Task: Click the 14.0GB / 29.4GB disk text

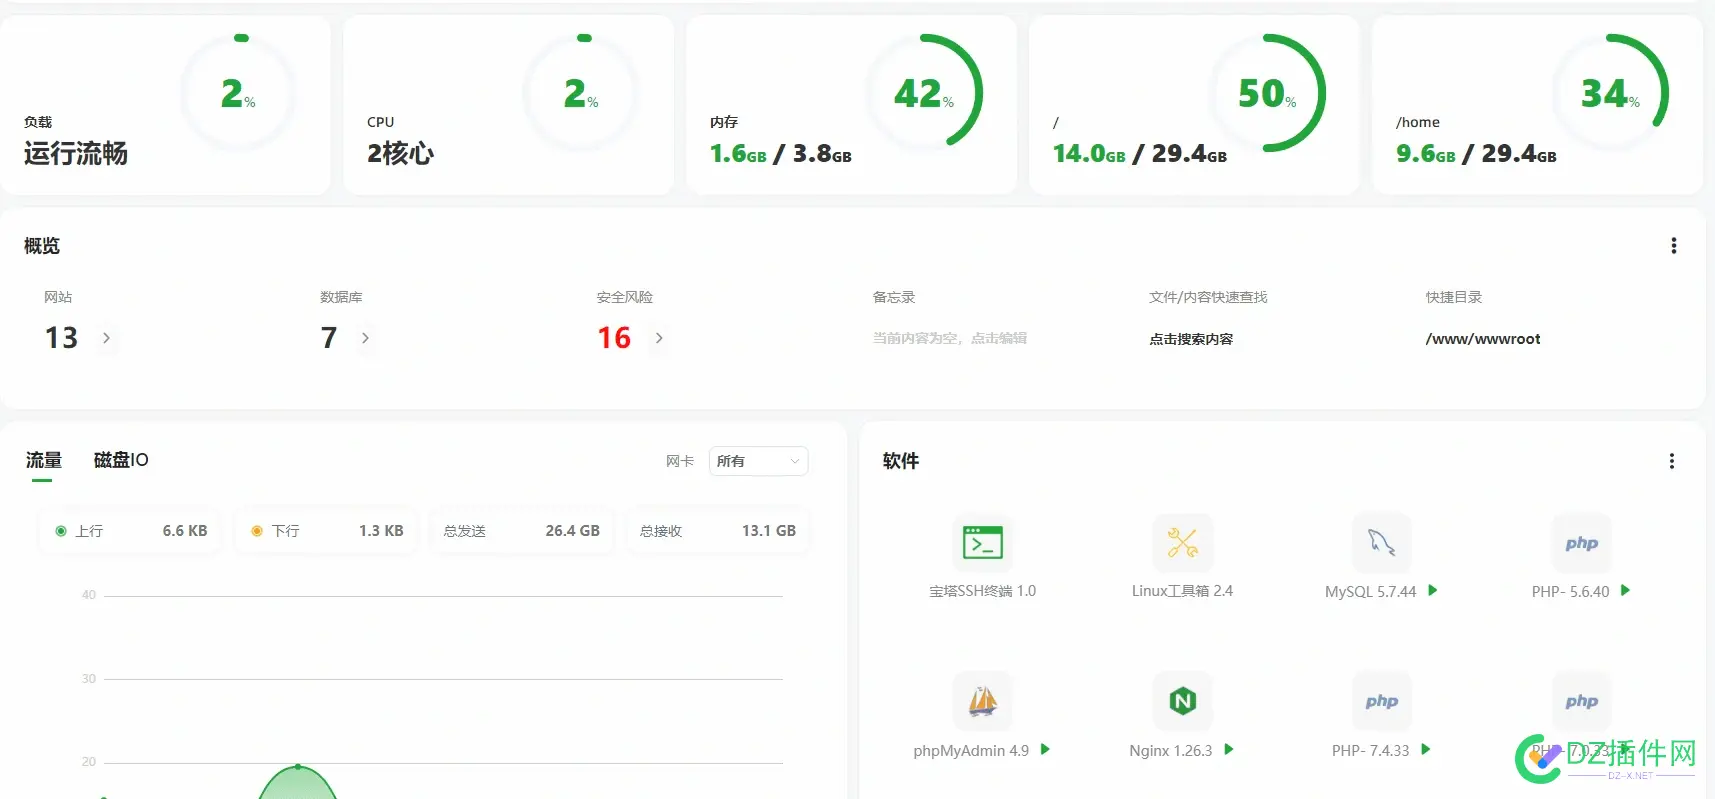Action: [x=1140, y=154]
